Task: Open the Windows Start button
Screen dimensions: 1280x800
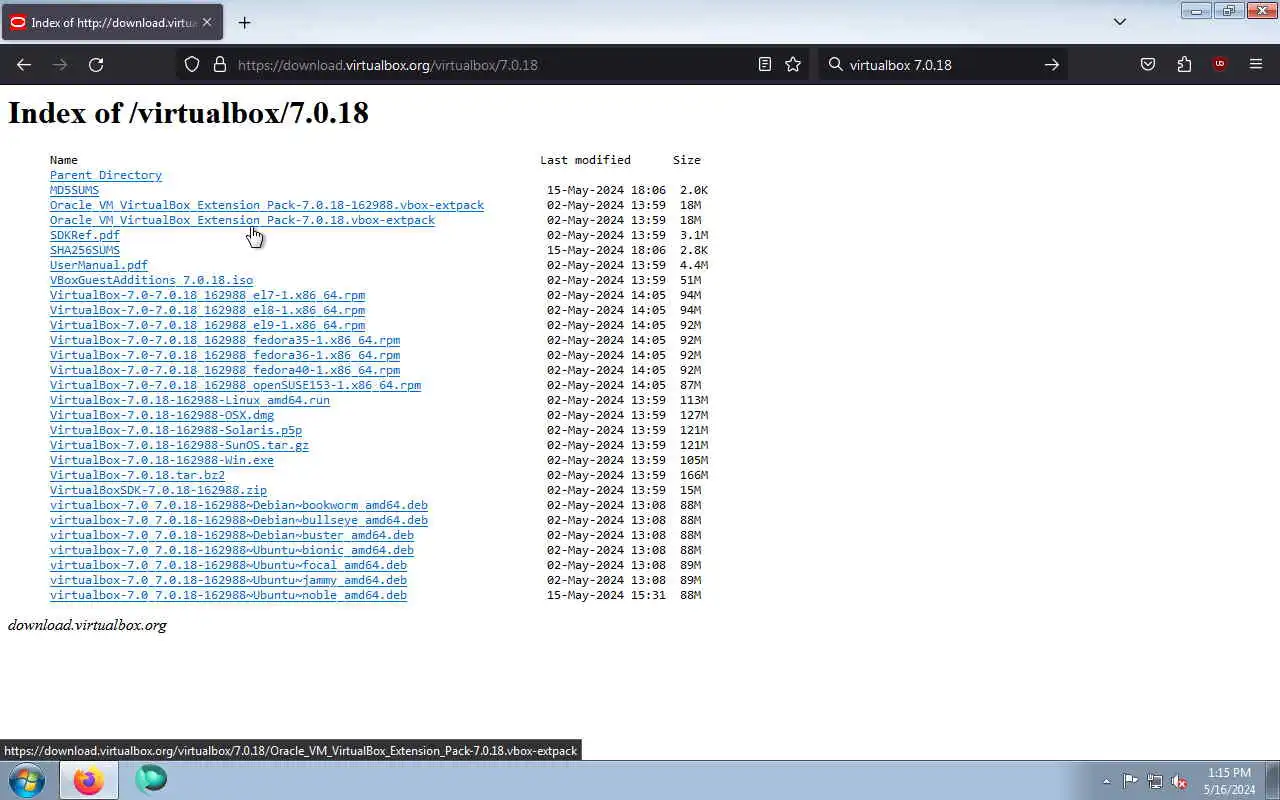Action: (x=27, y=779)
